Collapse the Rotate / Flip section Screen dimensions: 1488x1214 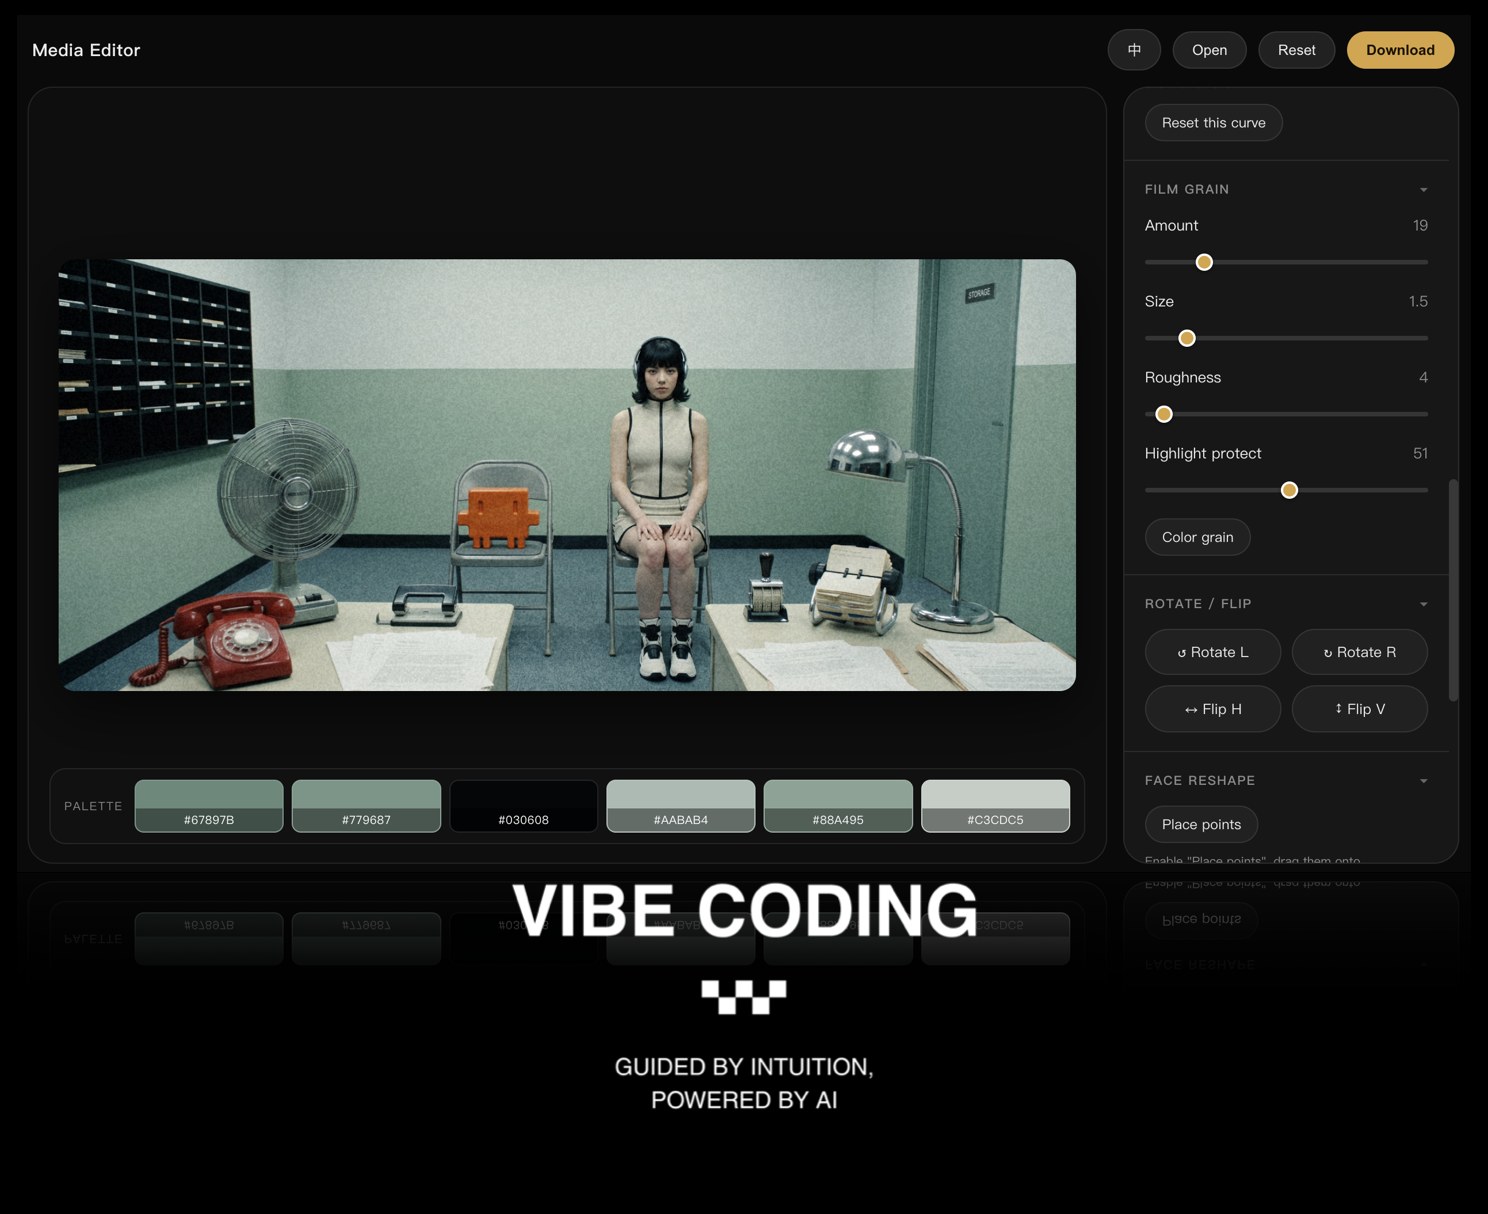1423,604
